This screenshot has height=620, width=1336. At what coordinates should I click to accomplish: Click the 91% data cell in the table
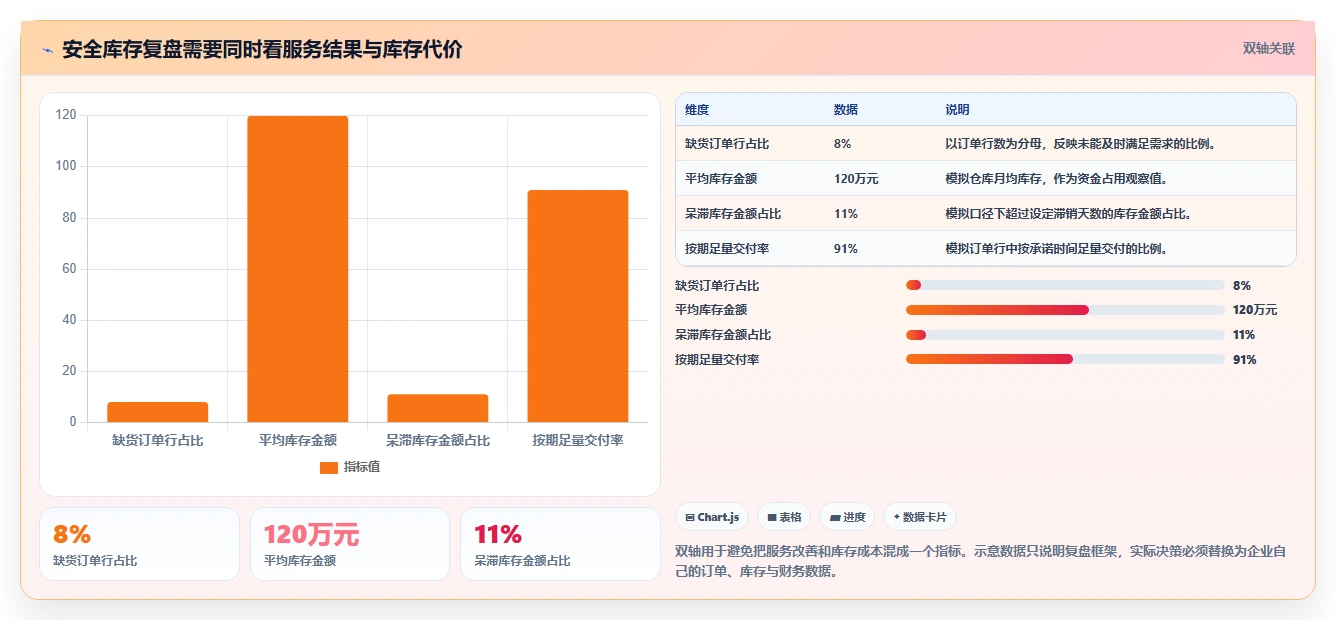[845, 249]
